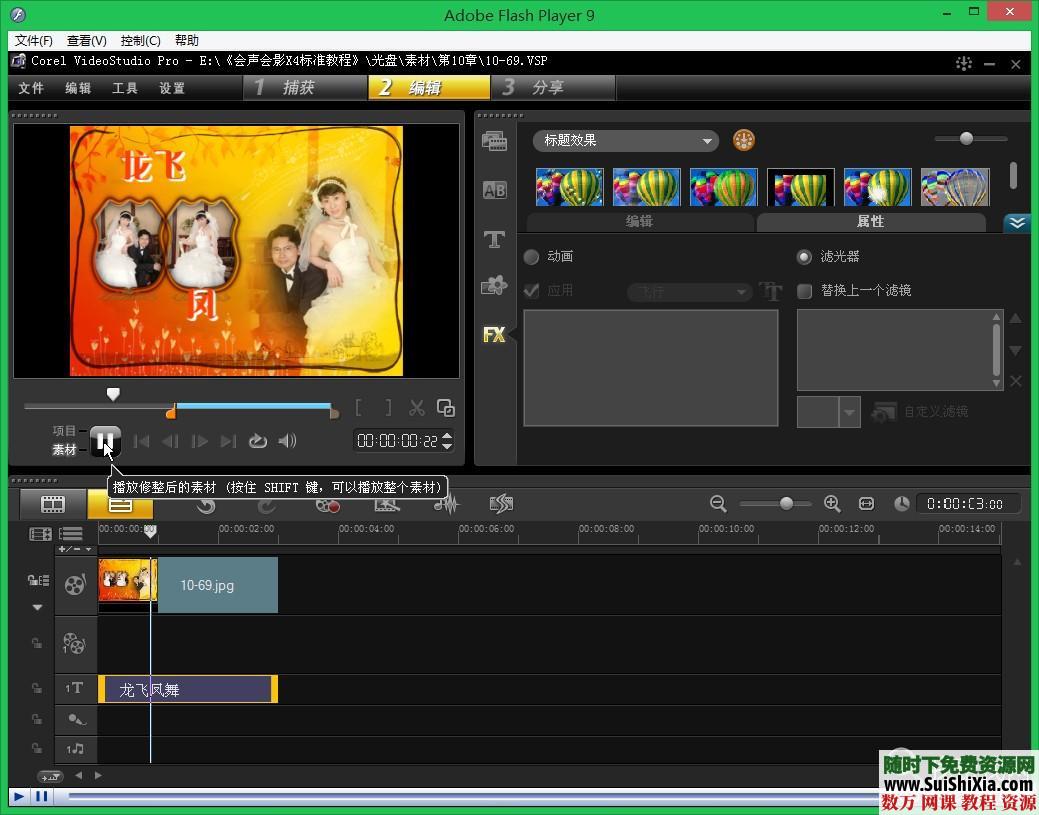Click the 10-69.jpg clip on timeline
The width and height of the screenshot is (1039, 815).
(x=208, y=585)
